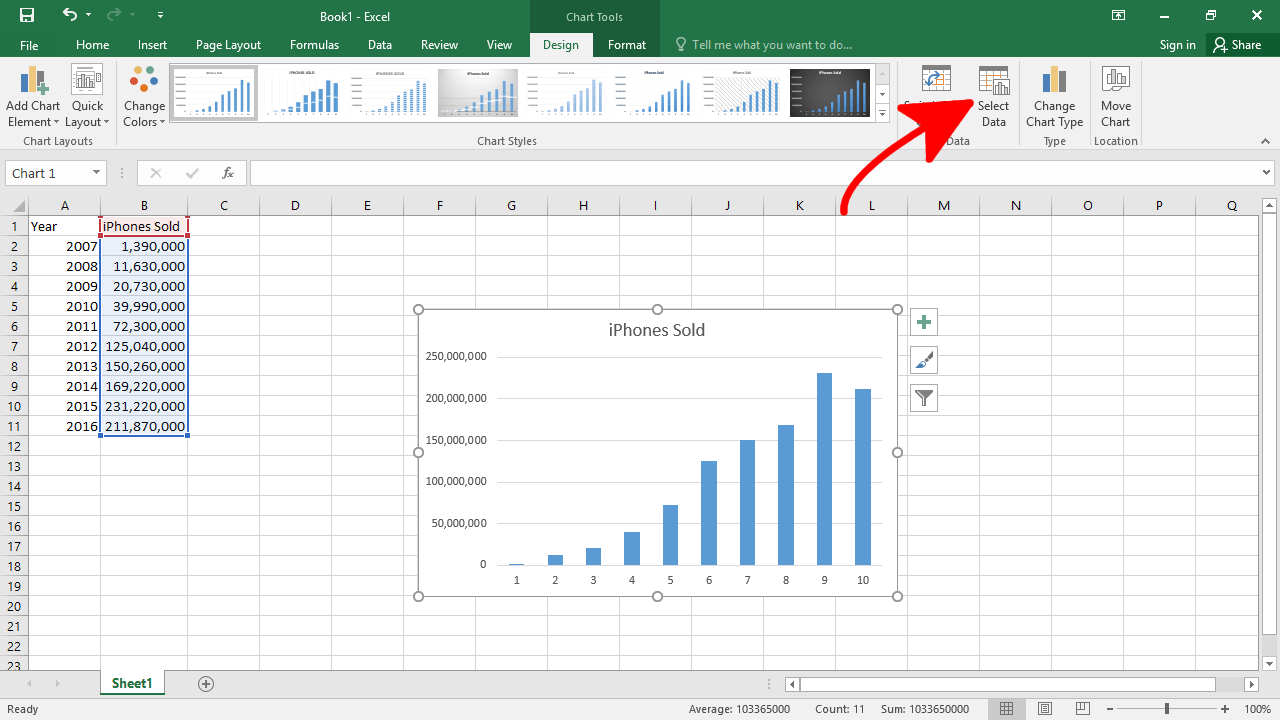The height and width of the screenshot is (720, 1280).
Task: Click cell B1 iPhones Sold header
Action: click(x=144, y=226)
